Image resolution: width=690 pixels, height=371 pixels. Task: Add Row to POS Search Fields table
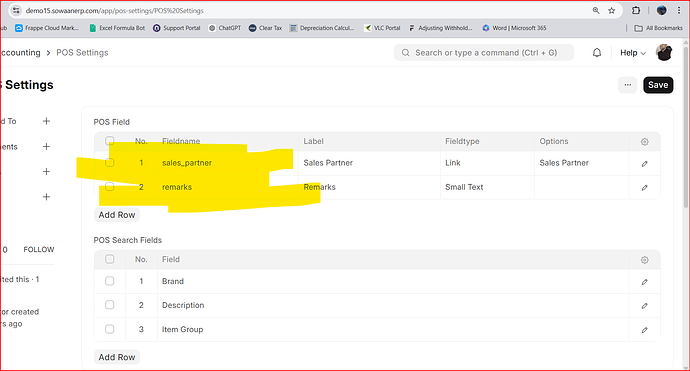click(x=117, y=357)
